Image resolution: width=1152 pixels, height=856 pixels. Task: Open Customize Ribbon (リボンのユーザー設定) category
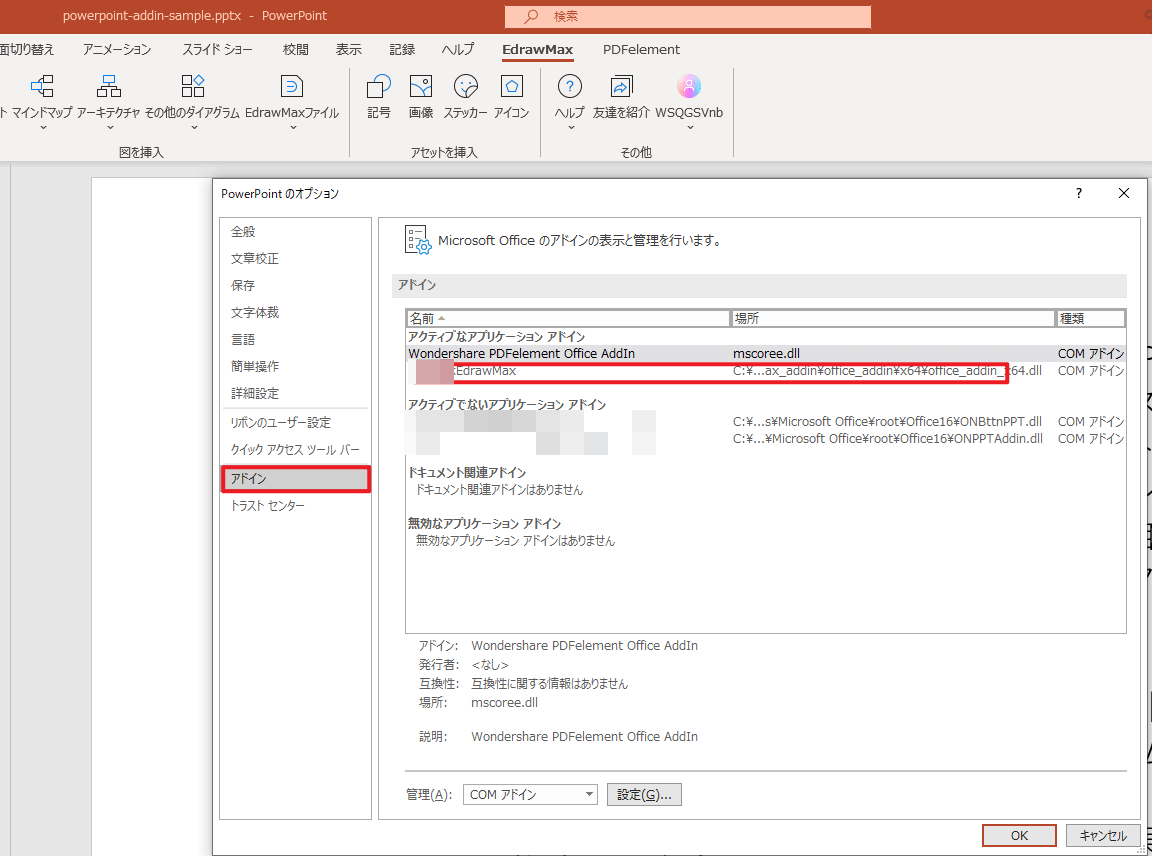[295, 422]
